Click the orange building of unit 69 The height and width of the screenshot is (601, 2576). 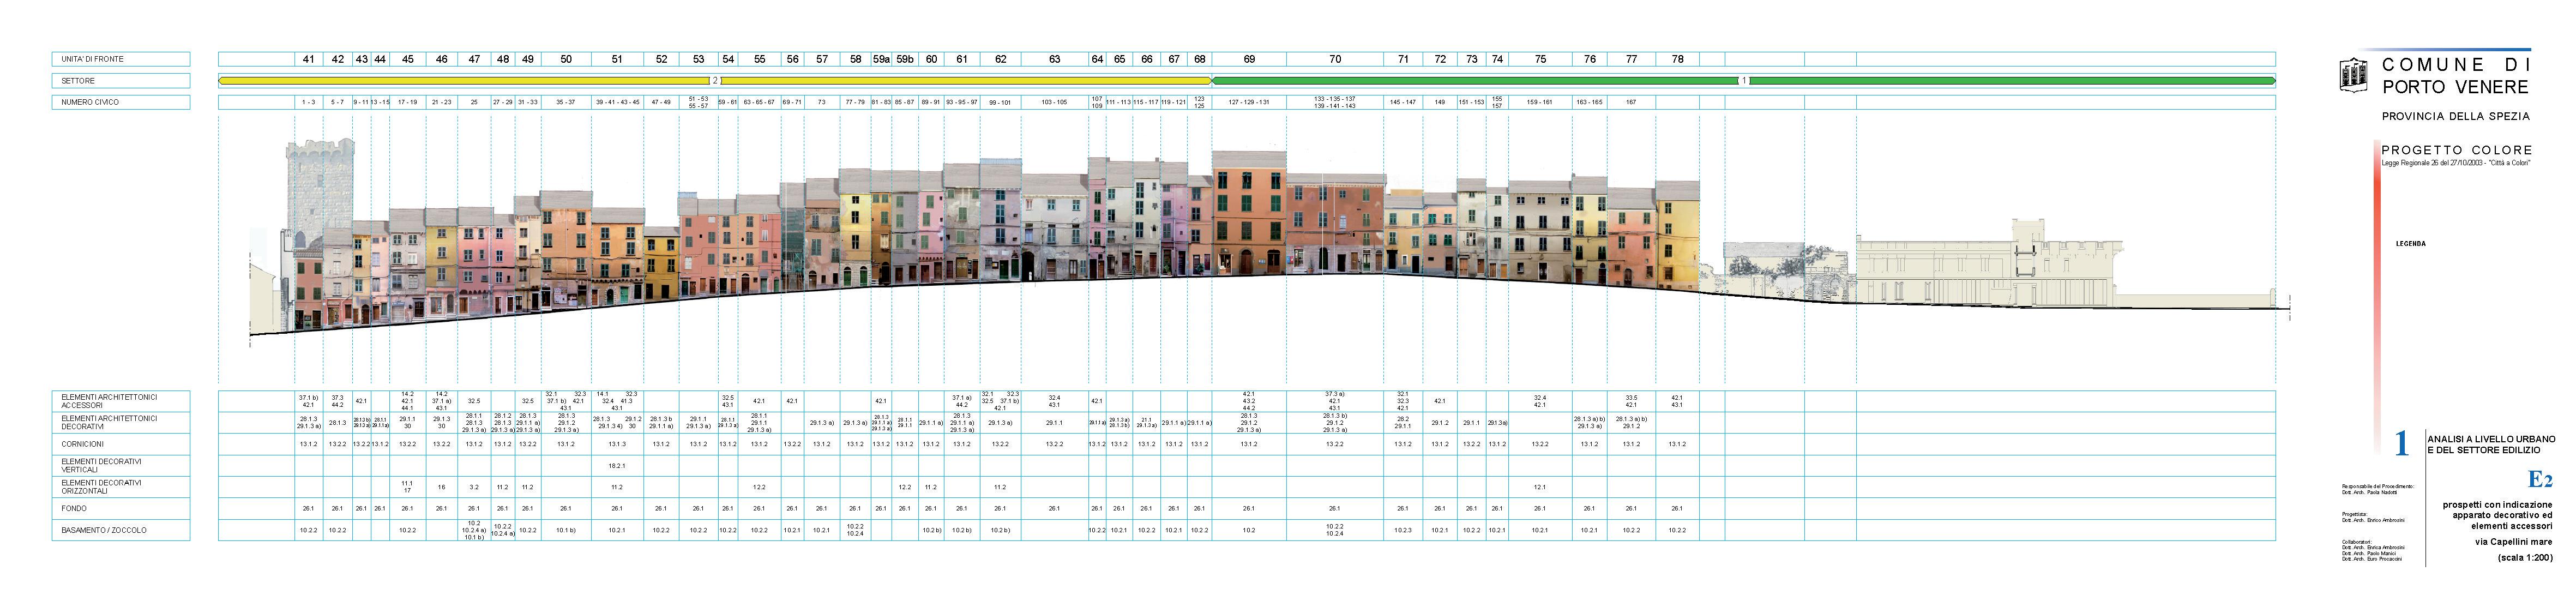tap(1248, 215)
